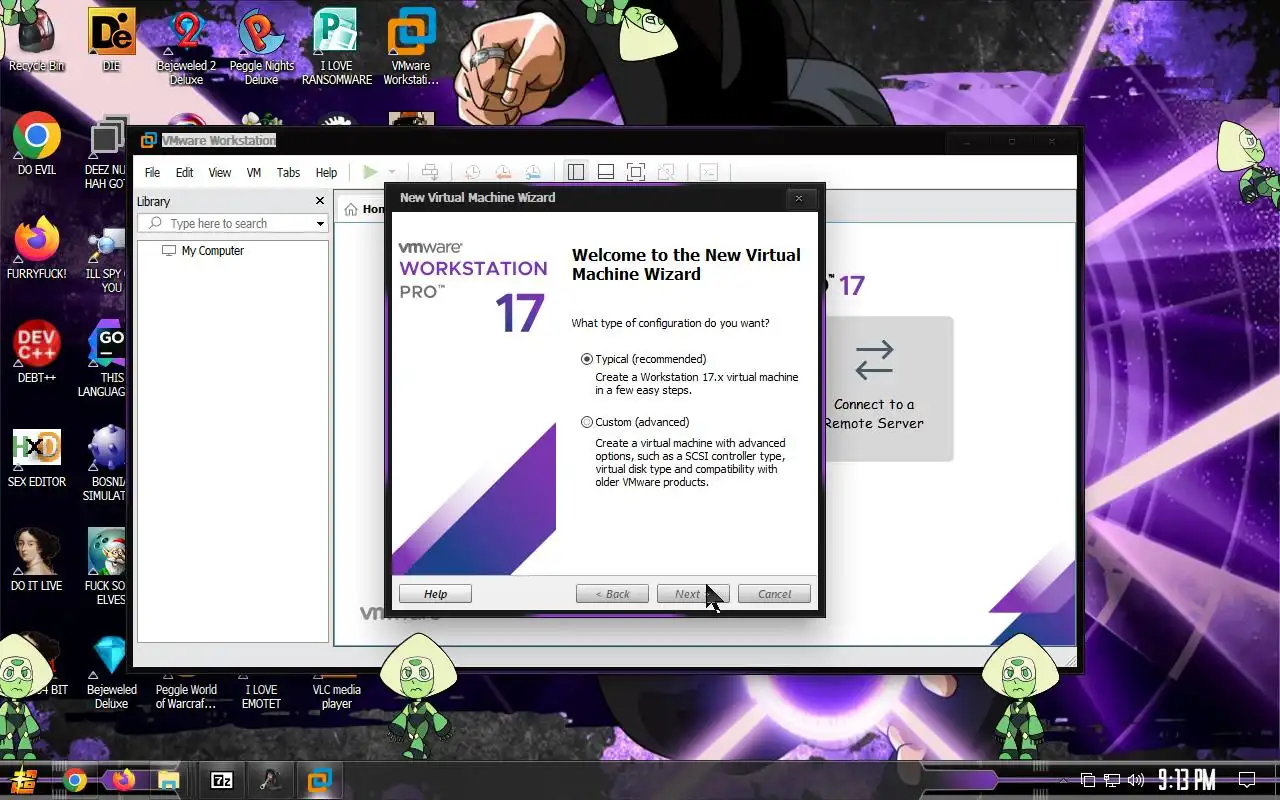Click the Enter Full Screen icon
The width and height of the screenshot is (1280, 800).
636,172
